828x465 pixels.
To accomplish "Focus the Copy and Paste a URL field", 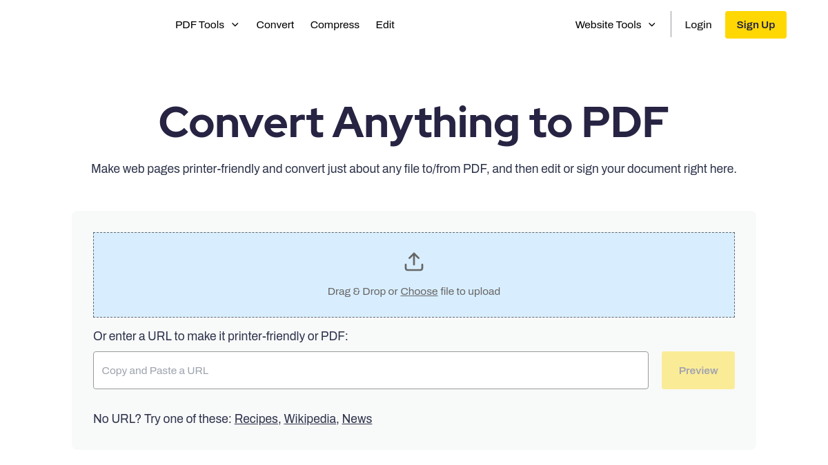I will 371,371.
